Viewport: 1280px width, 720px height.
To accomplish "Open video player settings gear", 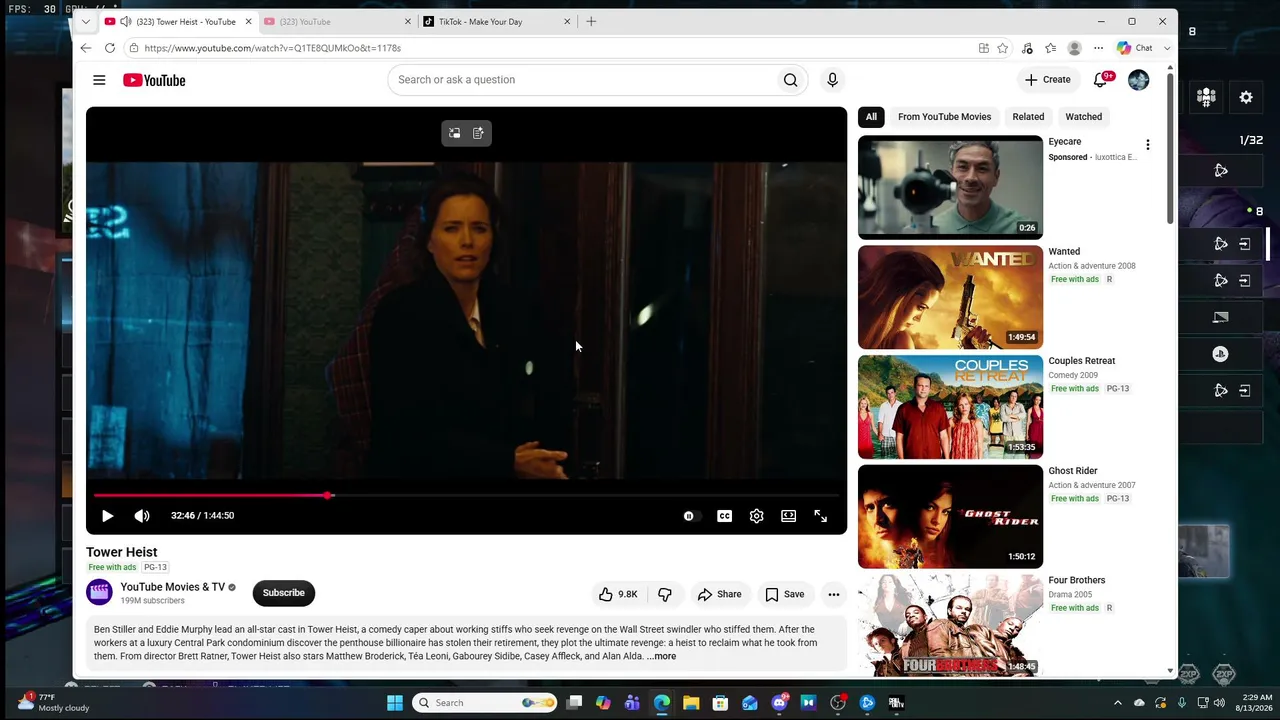I will point(756,516).
